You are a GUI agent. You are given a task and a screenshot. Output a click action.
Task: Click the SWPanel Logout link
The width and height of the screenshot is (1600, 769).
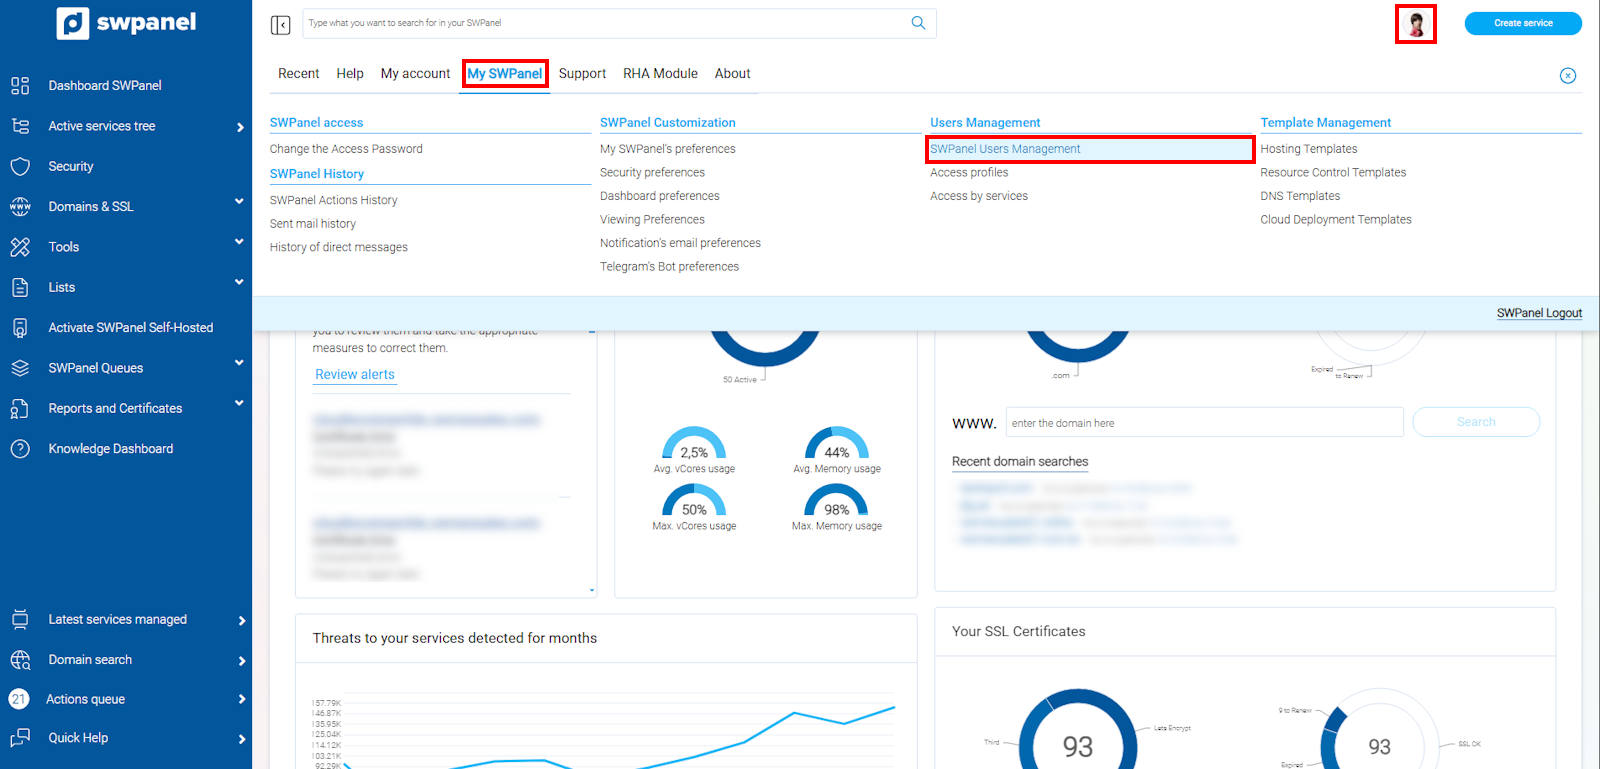1539,313
